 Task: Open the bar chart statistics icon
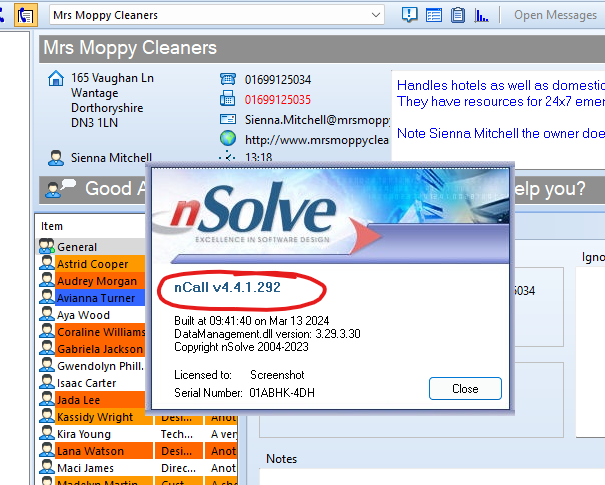481,15
